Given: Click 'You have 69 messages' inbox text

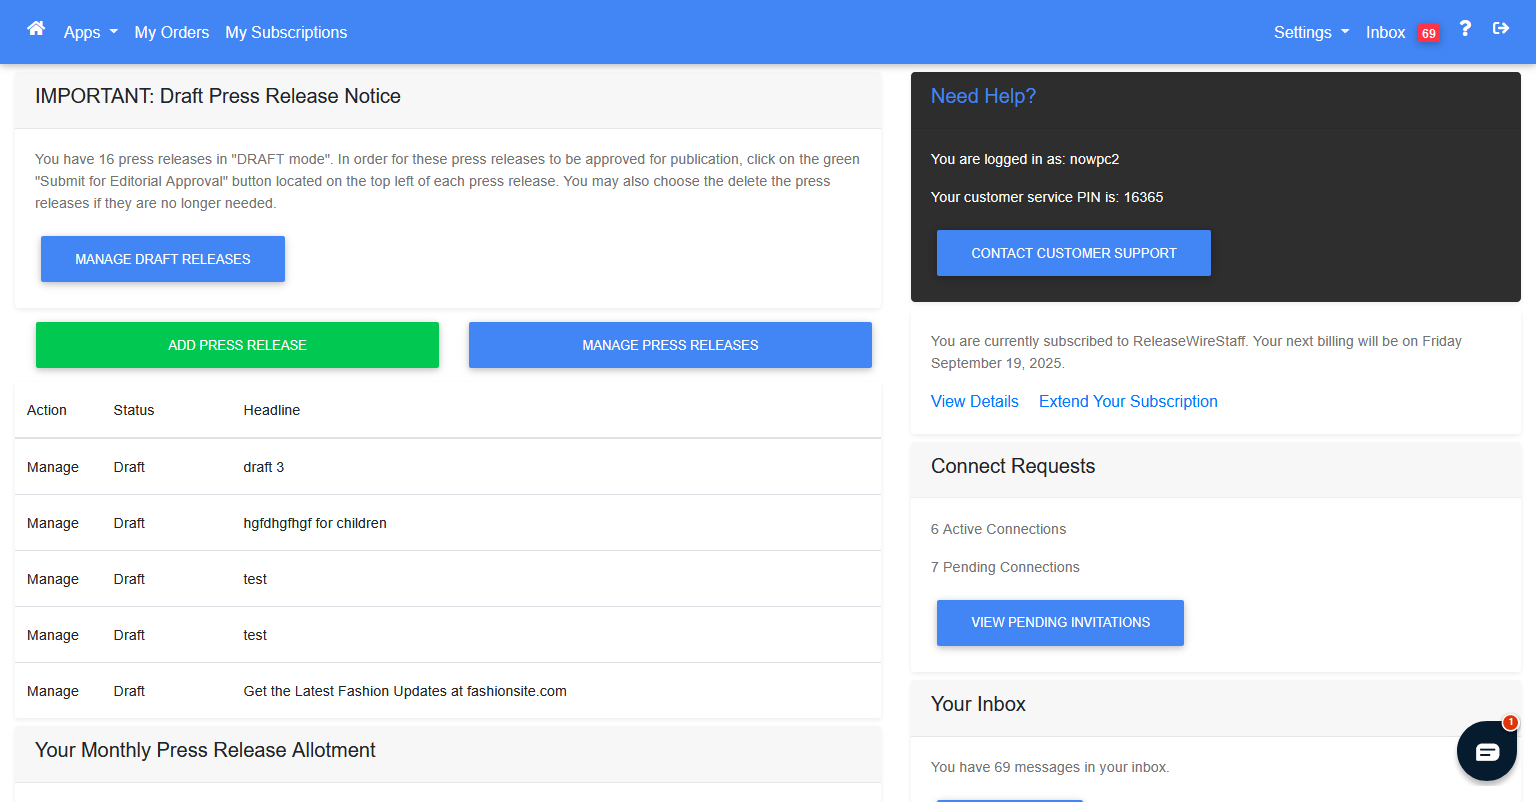Looking at the screenshot, I should [1050, 767].
